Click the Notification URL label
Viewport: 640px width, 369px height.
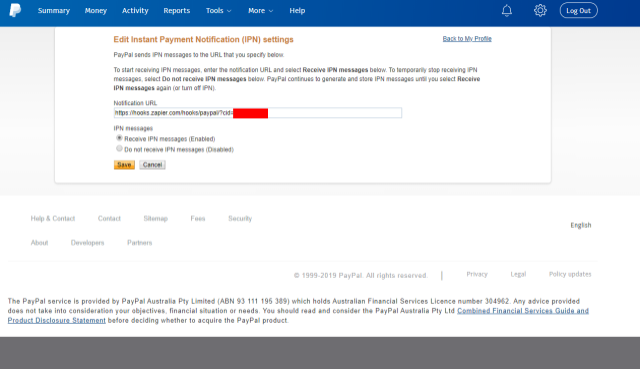pos(135,103)
